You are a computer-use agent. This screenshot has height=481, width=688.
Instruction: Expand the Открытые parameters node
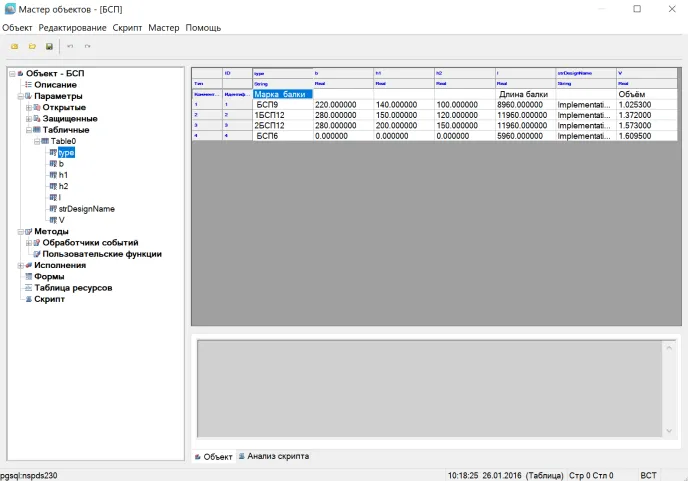click(x=29, y=107)
